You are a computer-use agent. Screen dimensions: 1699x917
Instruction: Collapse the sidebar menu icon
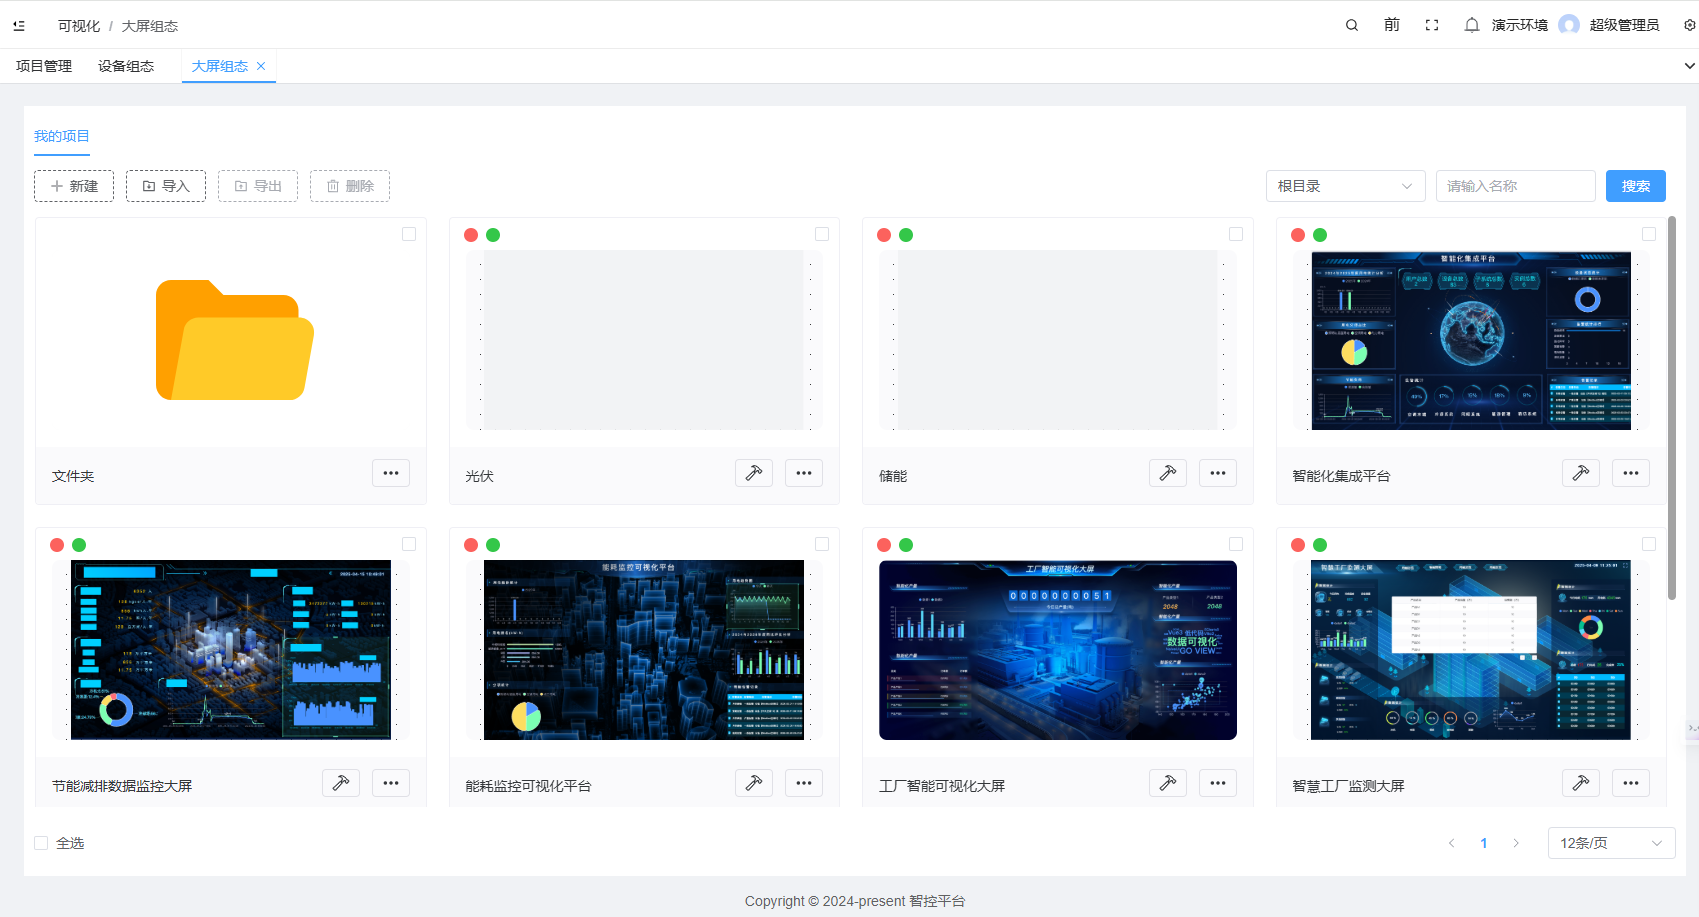tap(19, 26)
